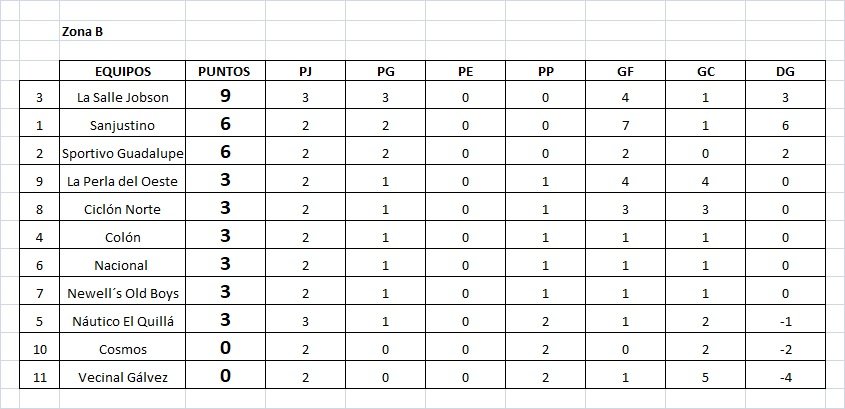Select the PUNTOS header cell
The width and height of the screenshot is (845, 409).
tap(224, 71)
